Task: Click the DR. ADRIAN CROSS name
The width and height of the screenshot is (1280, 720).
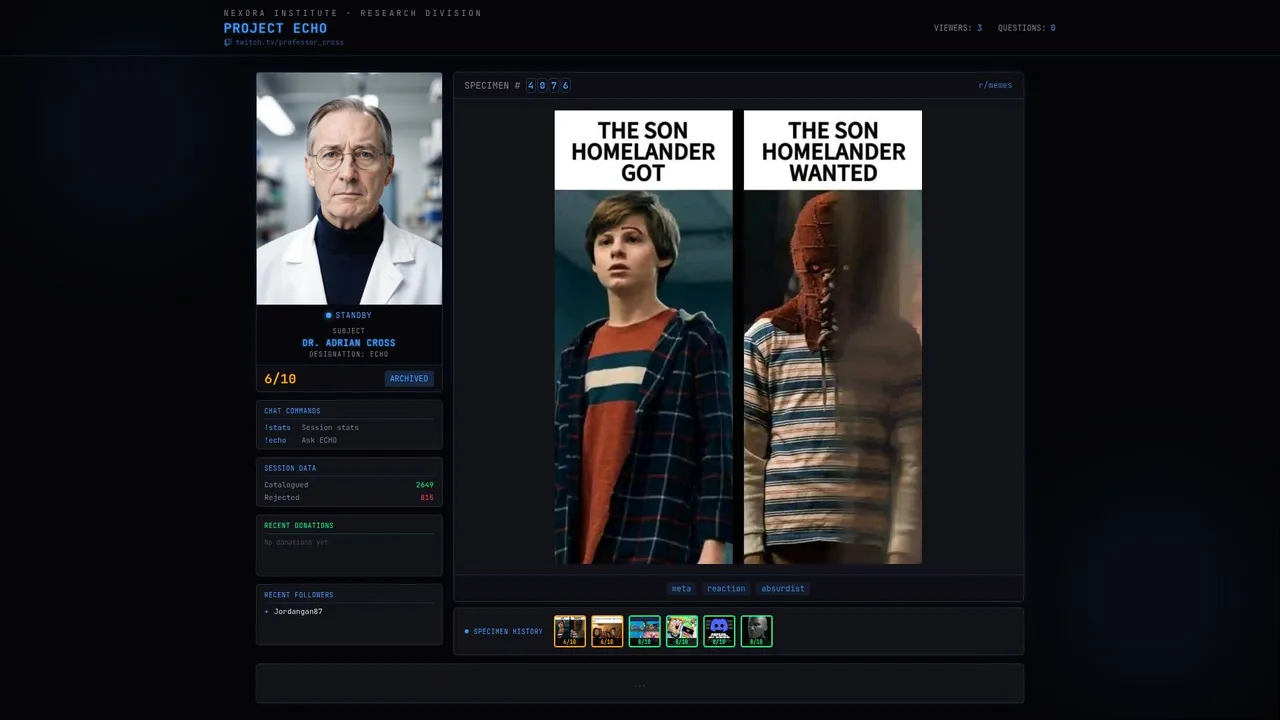Action: click(349, 343)
